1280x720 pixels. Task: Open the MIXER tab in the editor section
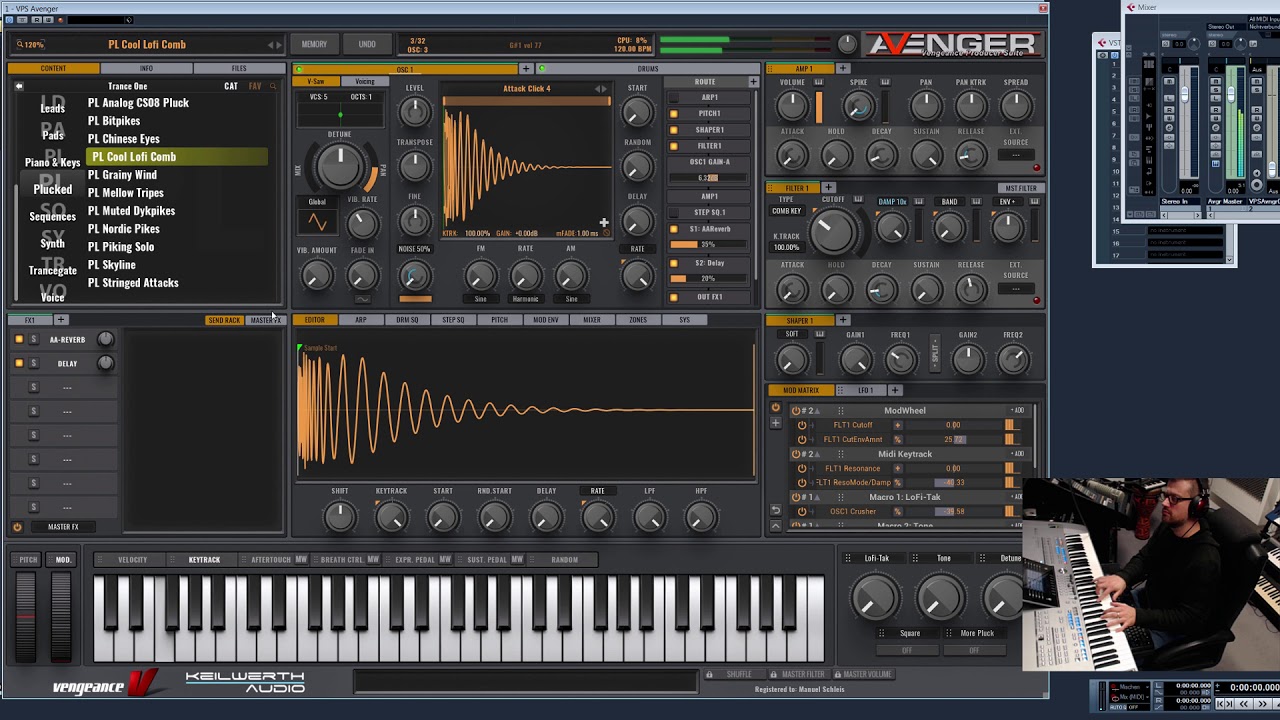point(592,320)
